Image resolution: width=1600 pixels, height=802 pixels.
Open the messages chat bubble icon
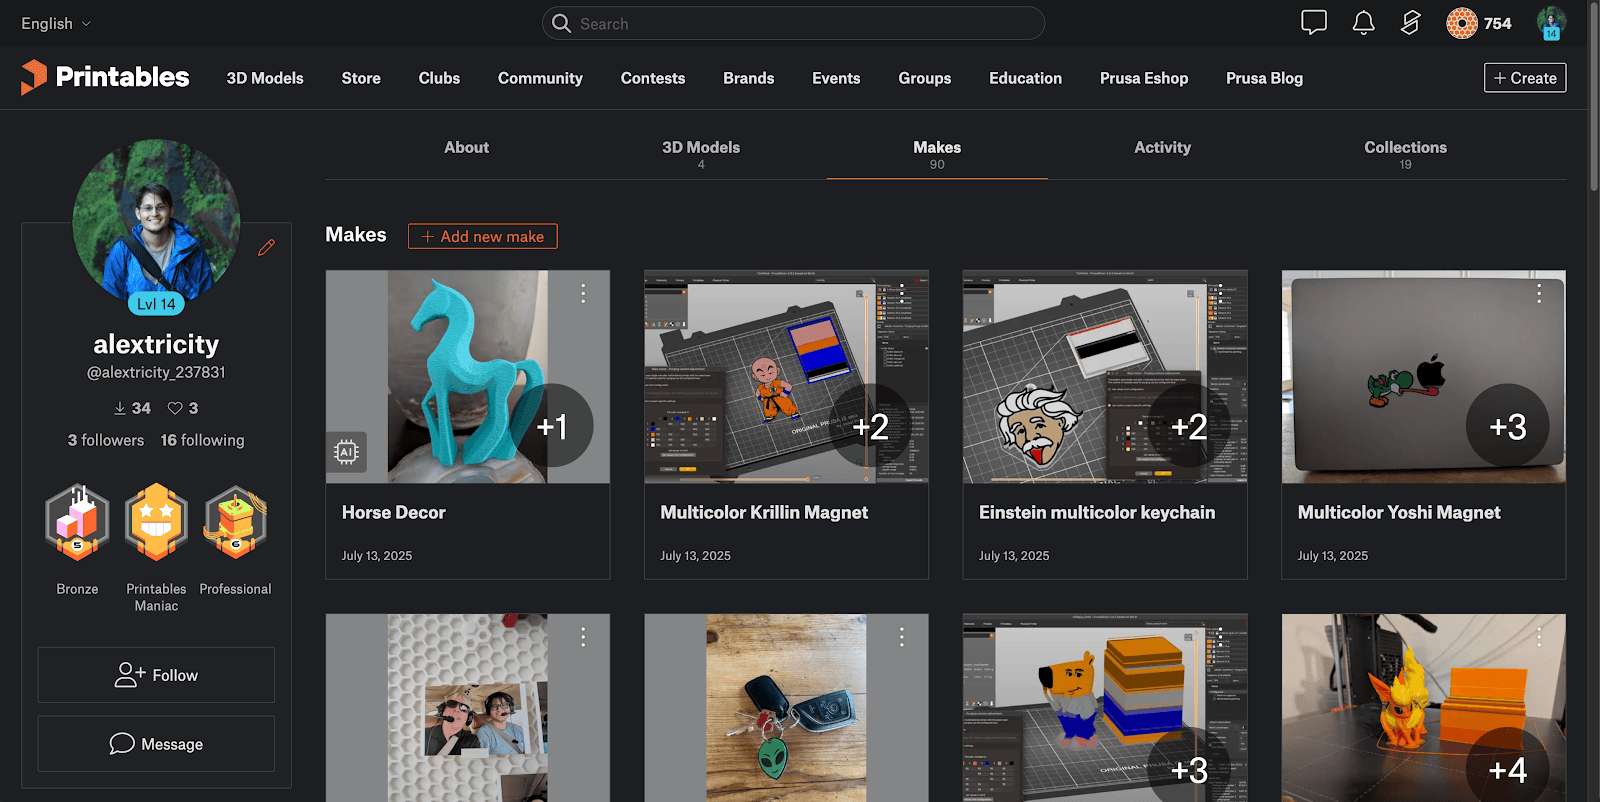pos(1313,23)
